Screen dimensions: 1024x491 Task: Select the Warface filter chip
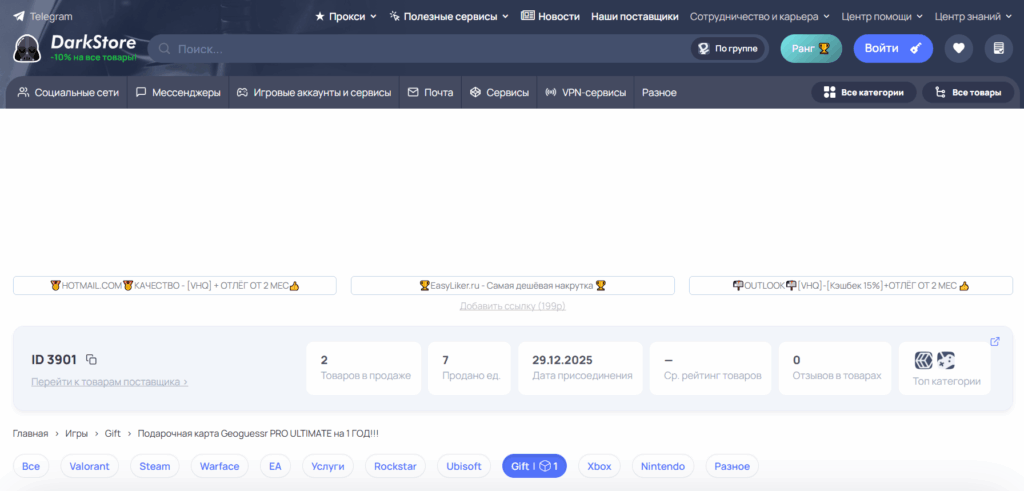point(219,466)
